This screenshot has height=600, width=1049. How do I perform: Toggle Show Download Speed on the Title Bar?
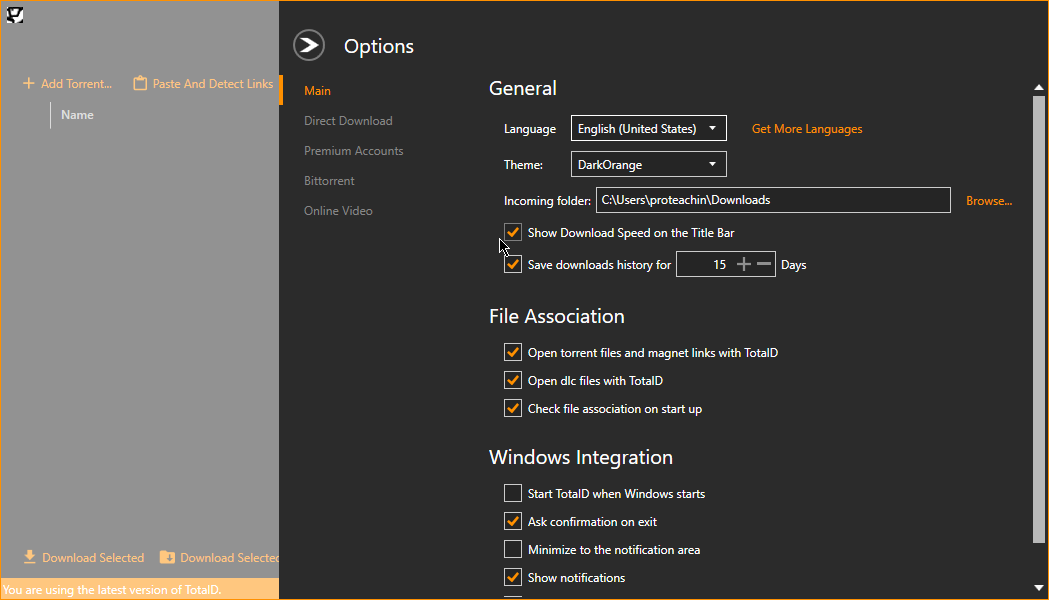[513, 232]
